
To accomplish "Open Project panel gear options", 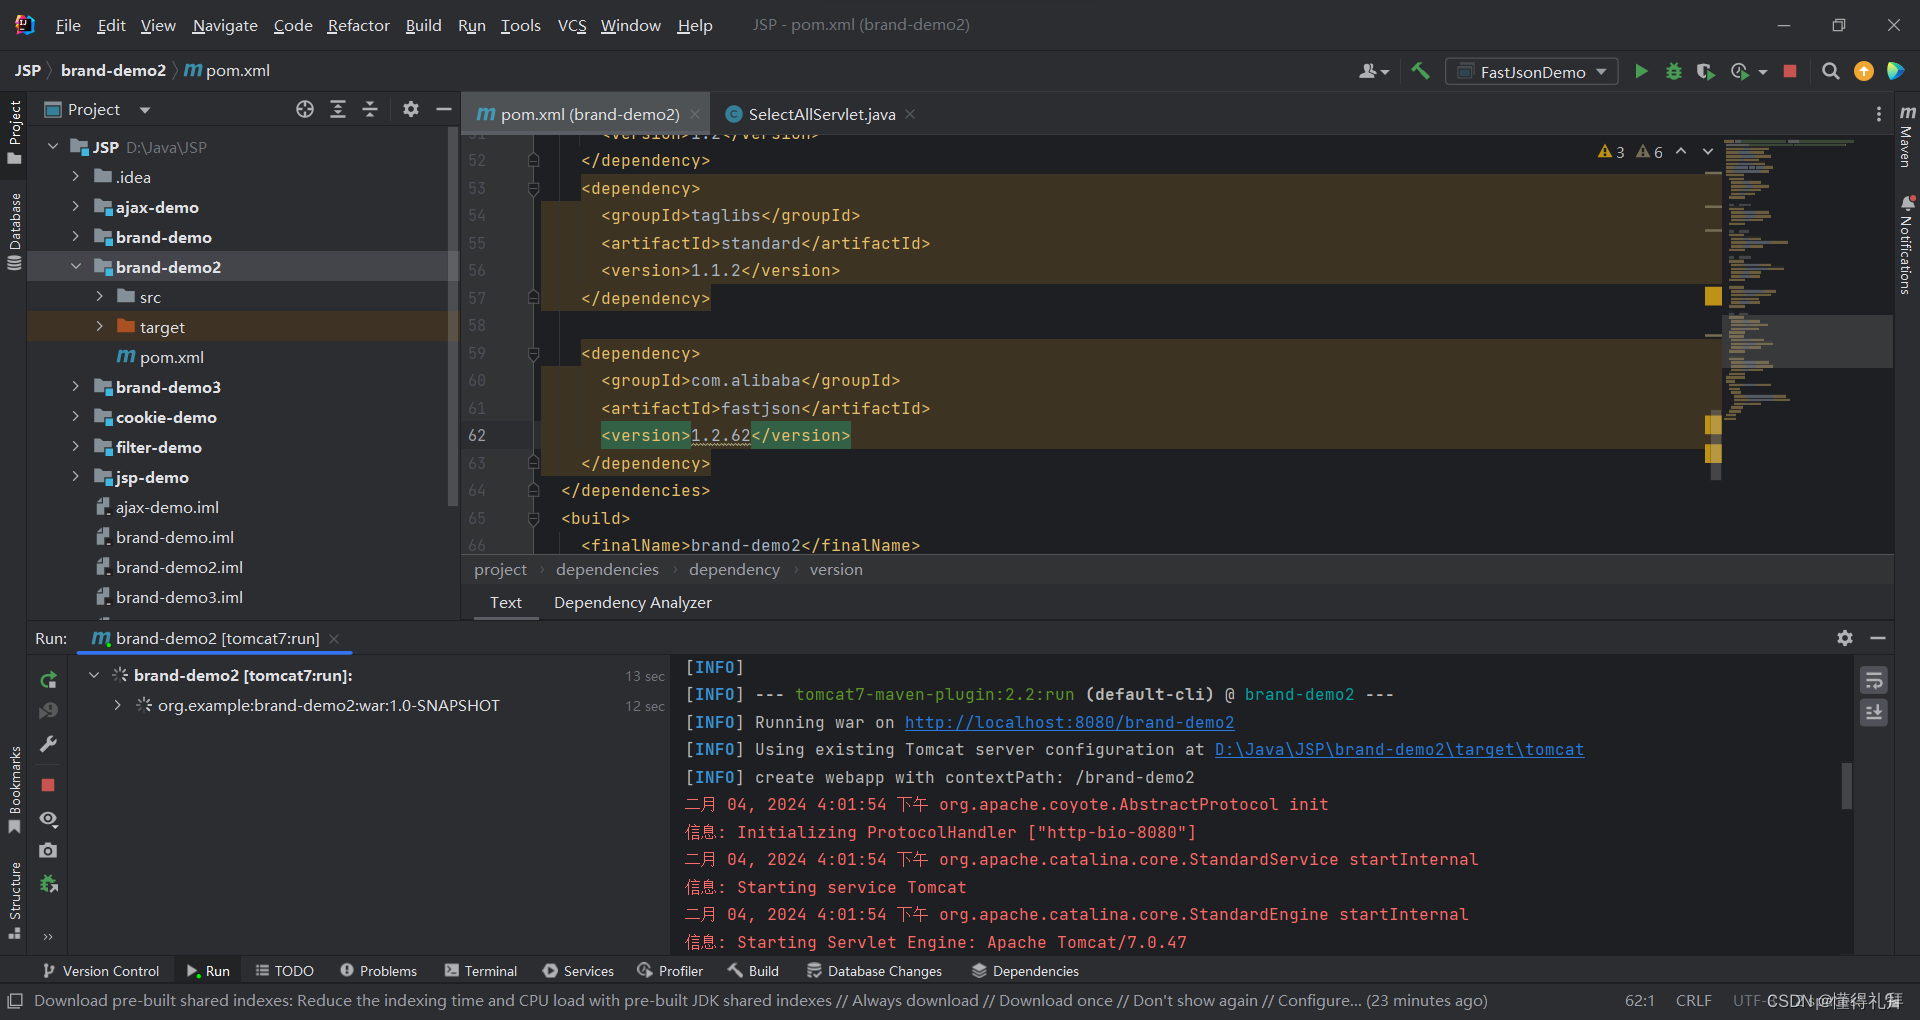I will 411,109.
